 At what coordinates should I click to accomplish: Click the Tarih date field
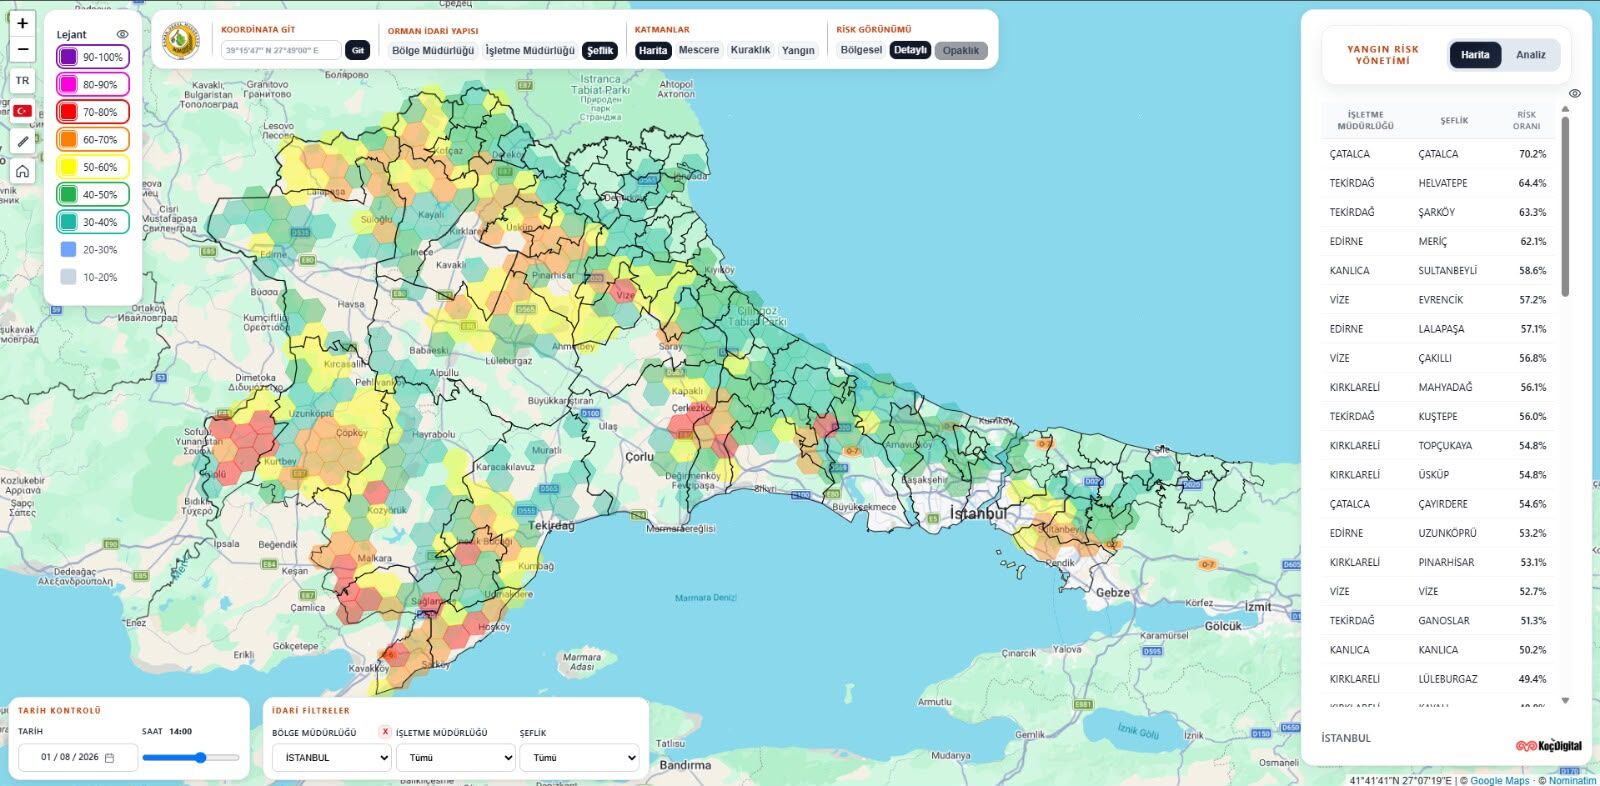(78, 758)
